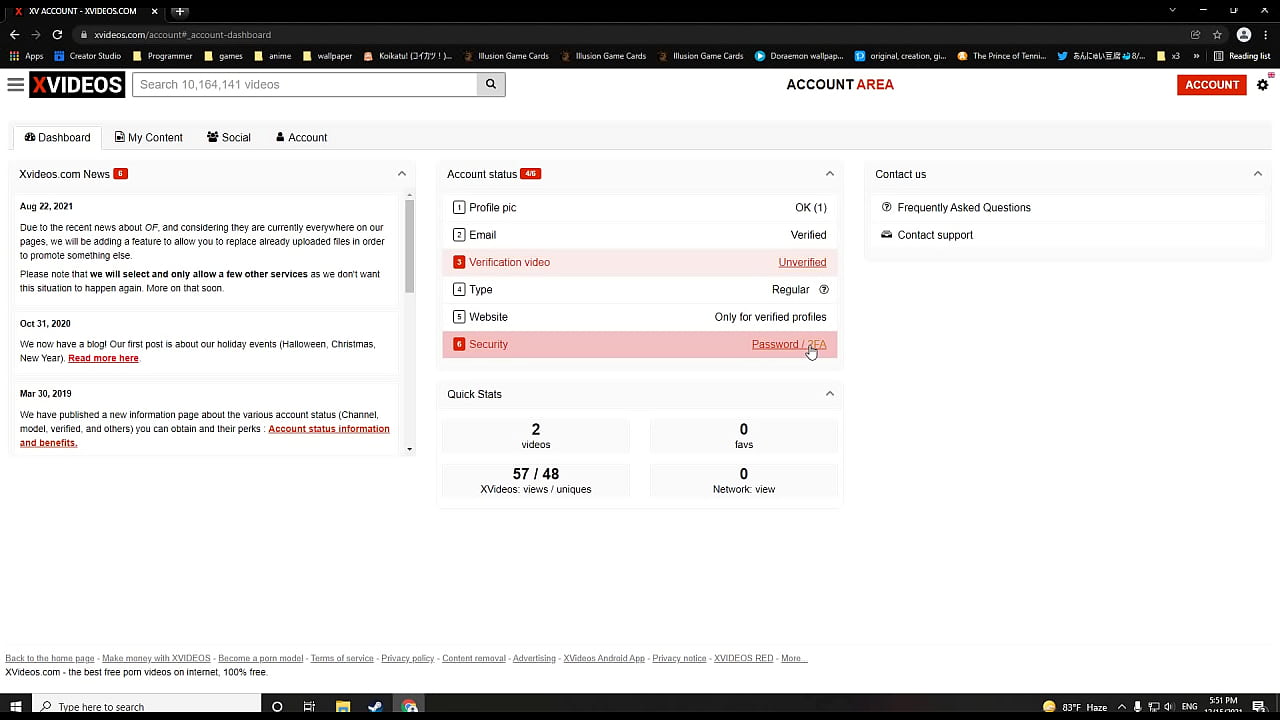Collapse the Quick Stats panel
This screenshot has width=1280, height=720.
pos(829,394)
